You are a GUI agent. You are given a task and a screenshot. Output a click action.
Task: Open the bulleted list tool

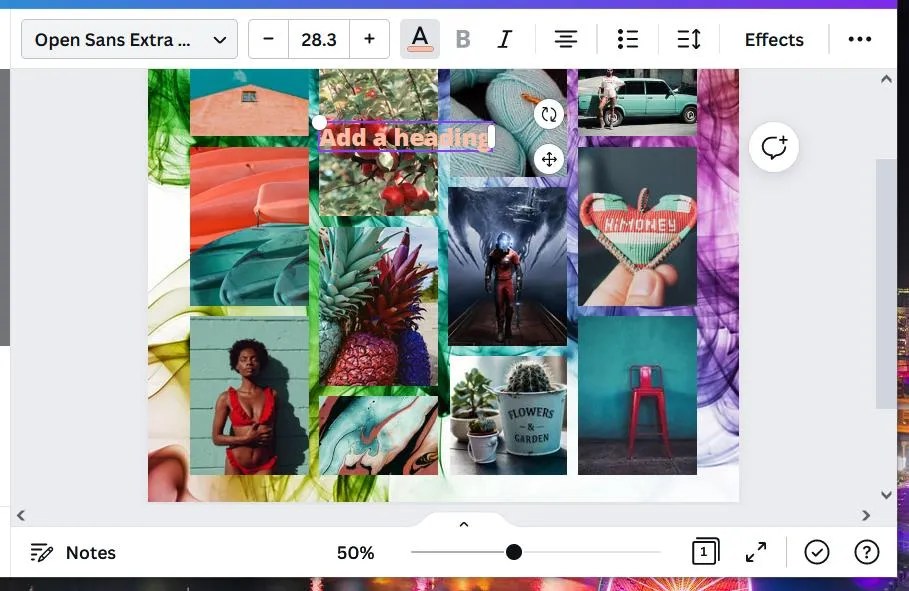coord(628,39)
